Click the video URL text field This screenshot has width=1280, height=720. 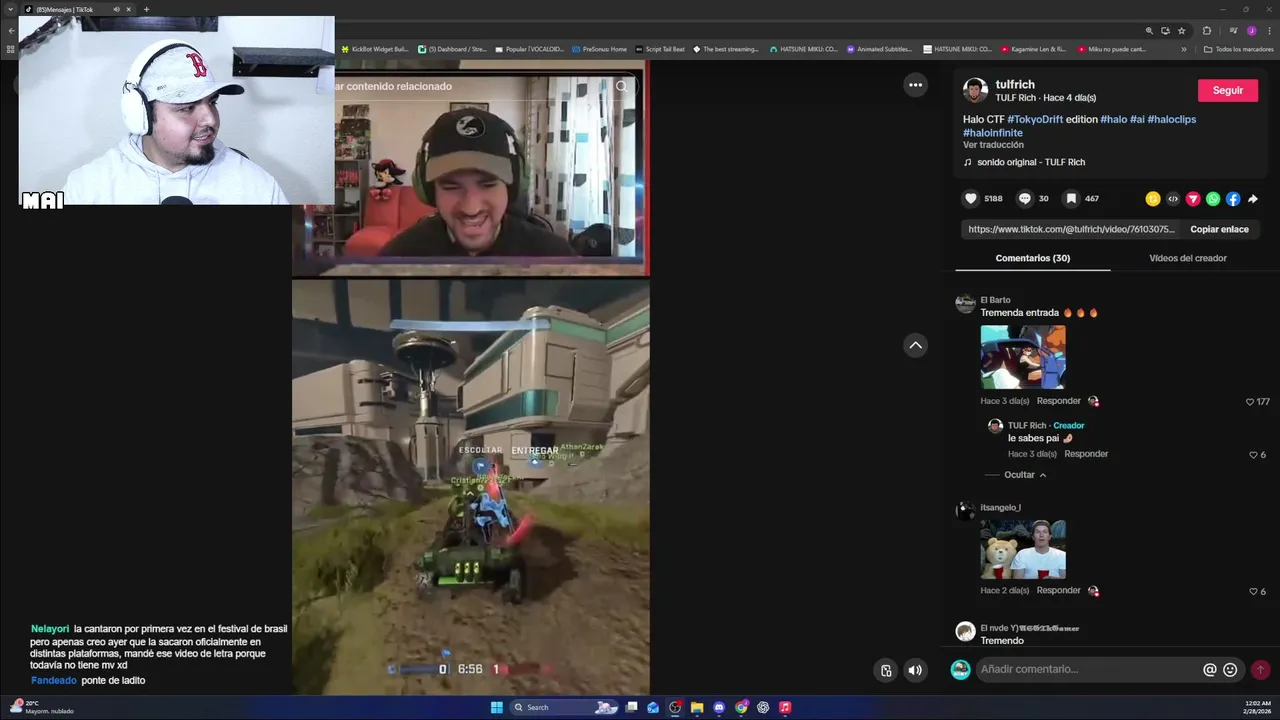(x=1071, y=229)
